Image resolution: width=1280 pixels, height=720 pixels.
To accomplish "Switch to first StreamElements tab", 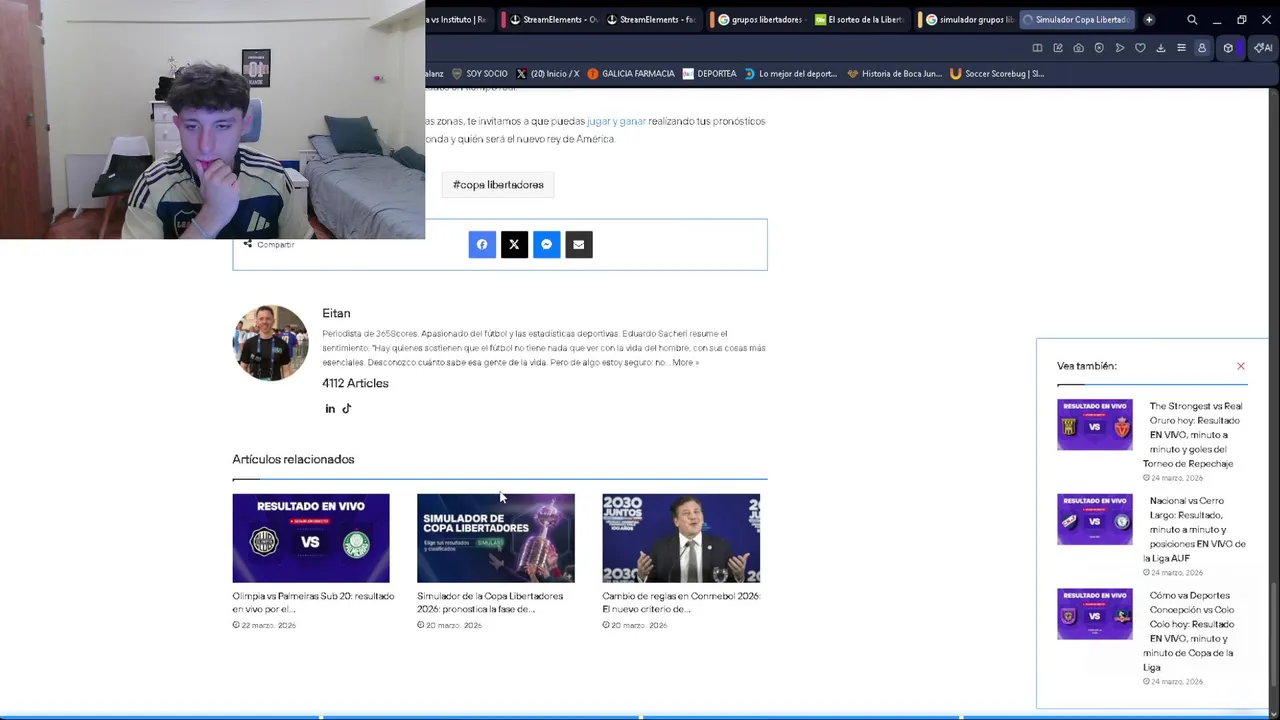I will pos(553,19).
